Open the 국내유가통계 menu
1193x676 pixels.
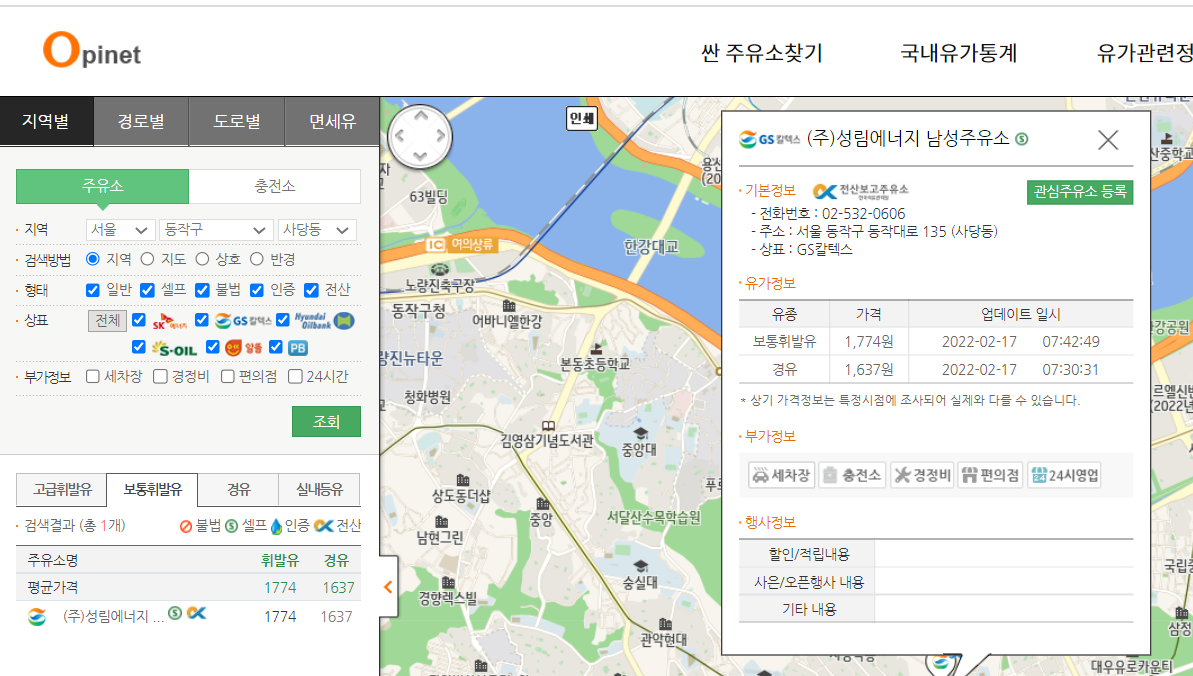[959, 53]
